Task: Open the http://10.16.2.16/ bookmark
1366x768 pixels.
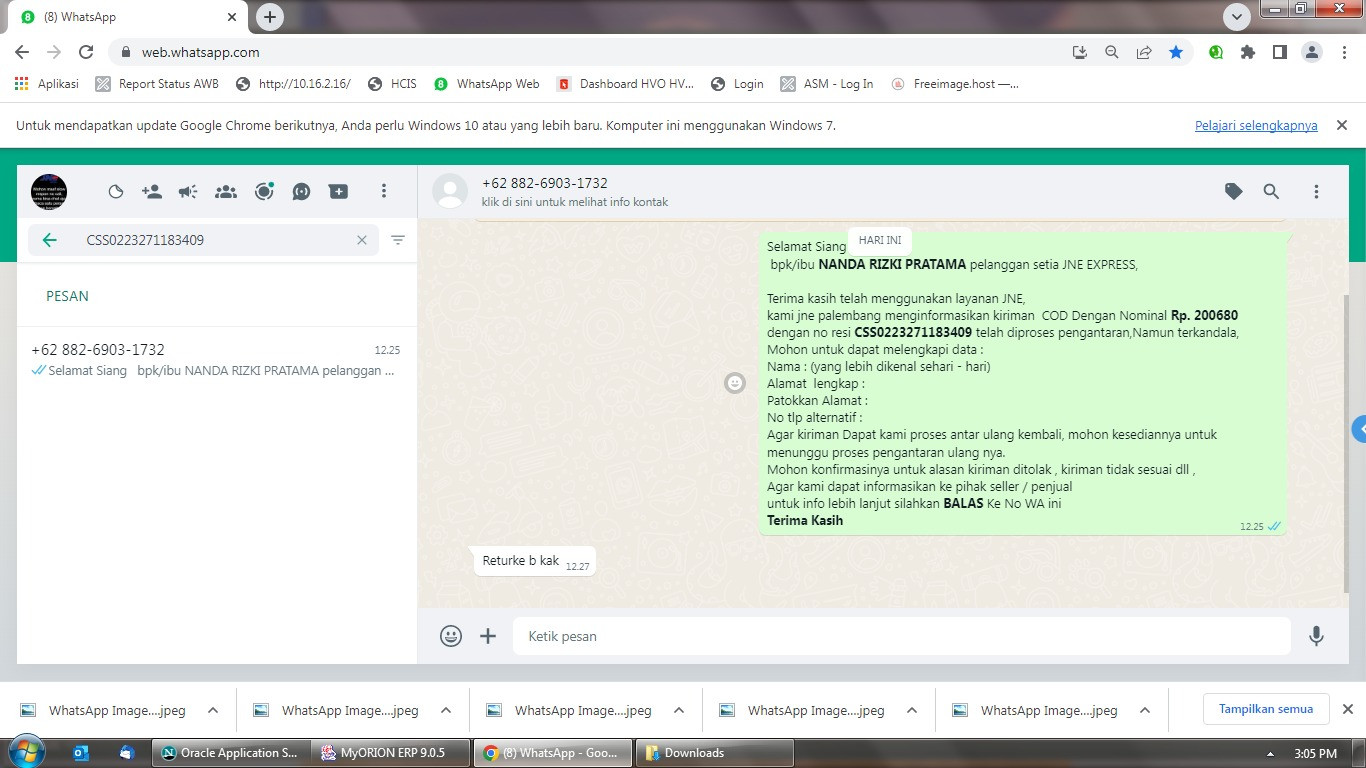Action: click(x=293, y=84)
